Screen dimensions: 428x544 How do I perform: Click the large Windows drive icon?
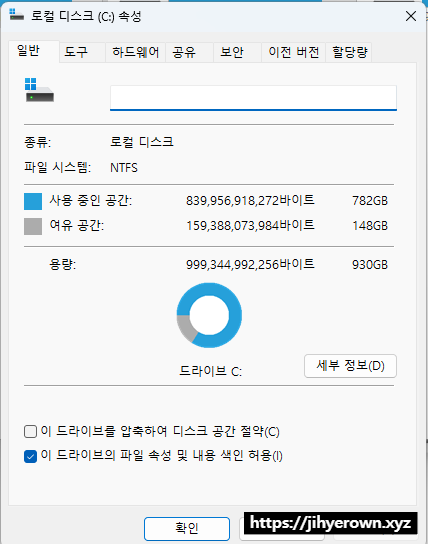[x=39, y=90]
